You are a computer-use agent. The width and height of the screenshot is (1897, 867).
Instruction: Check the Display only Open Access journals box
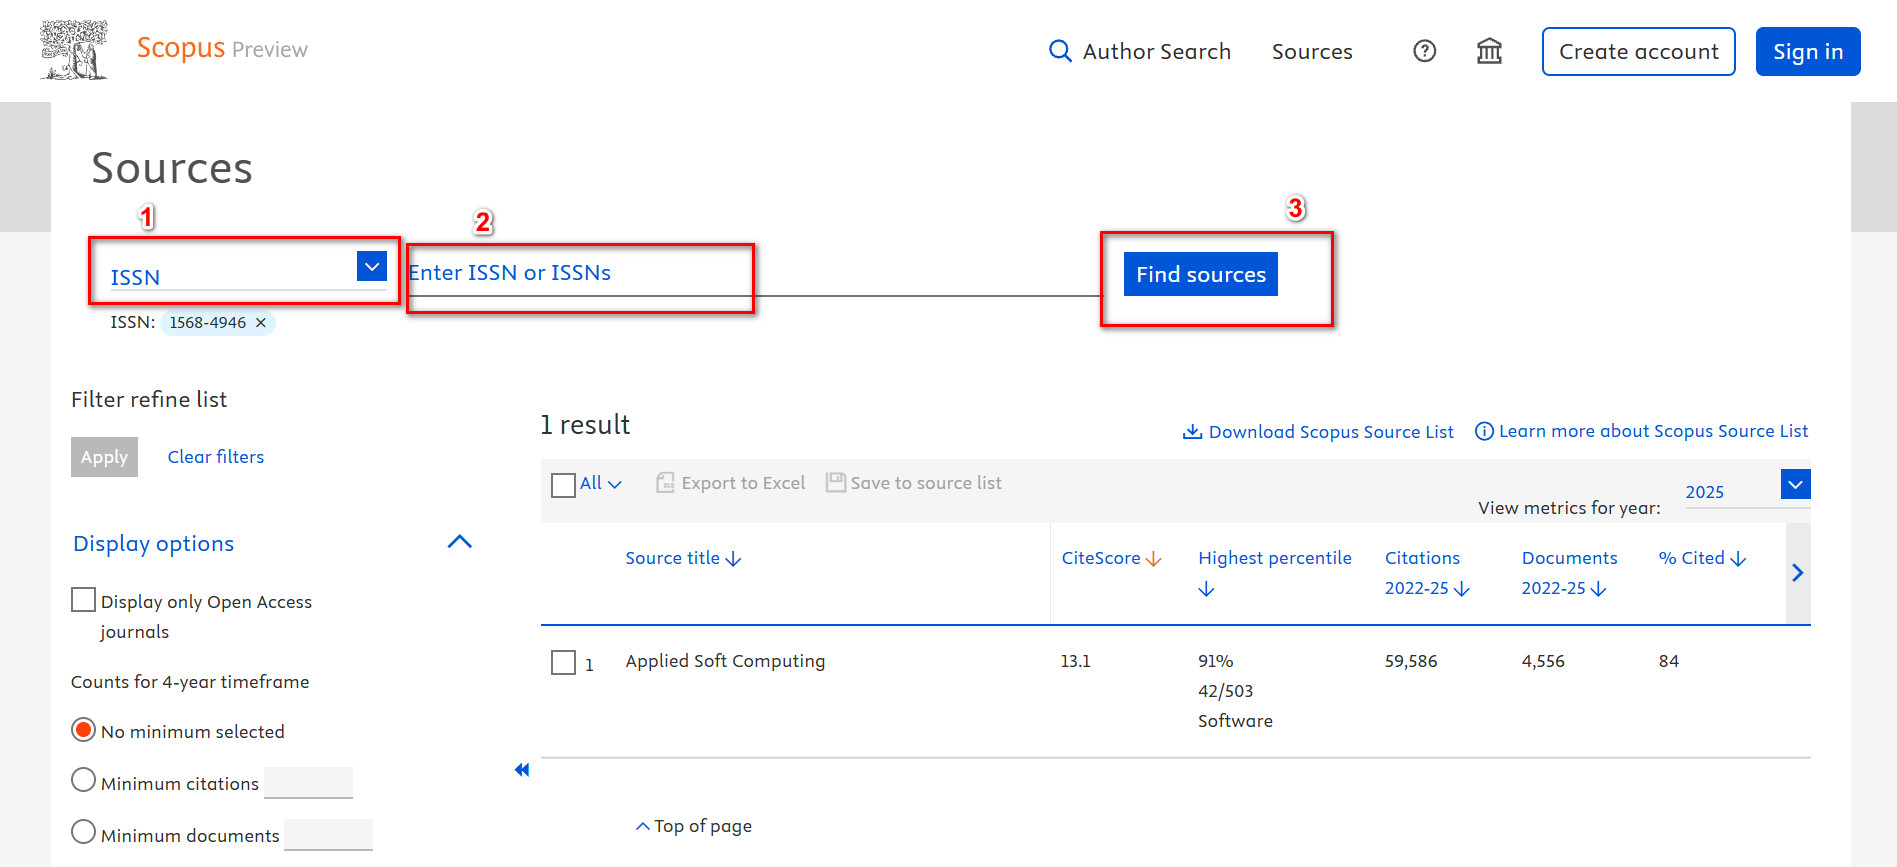pyautogui.click(x=84, y=600)
